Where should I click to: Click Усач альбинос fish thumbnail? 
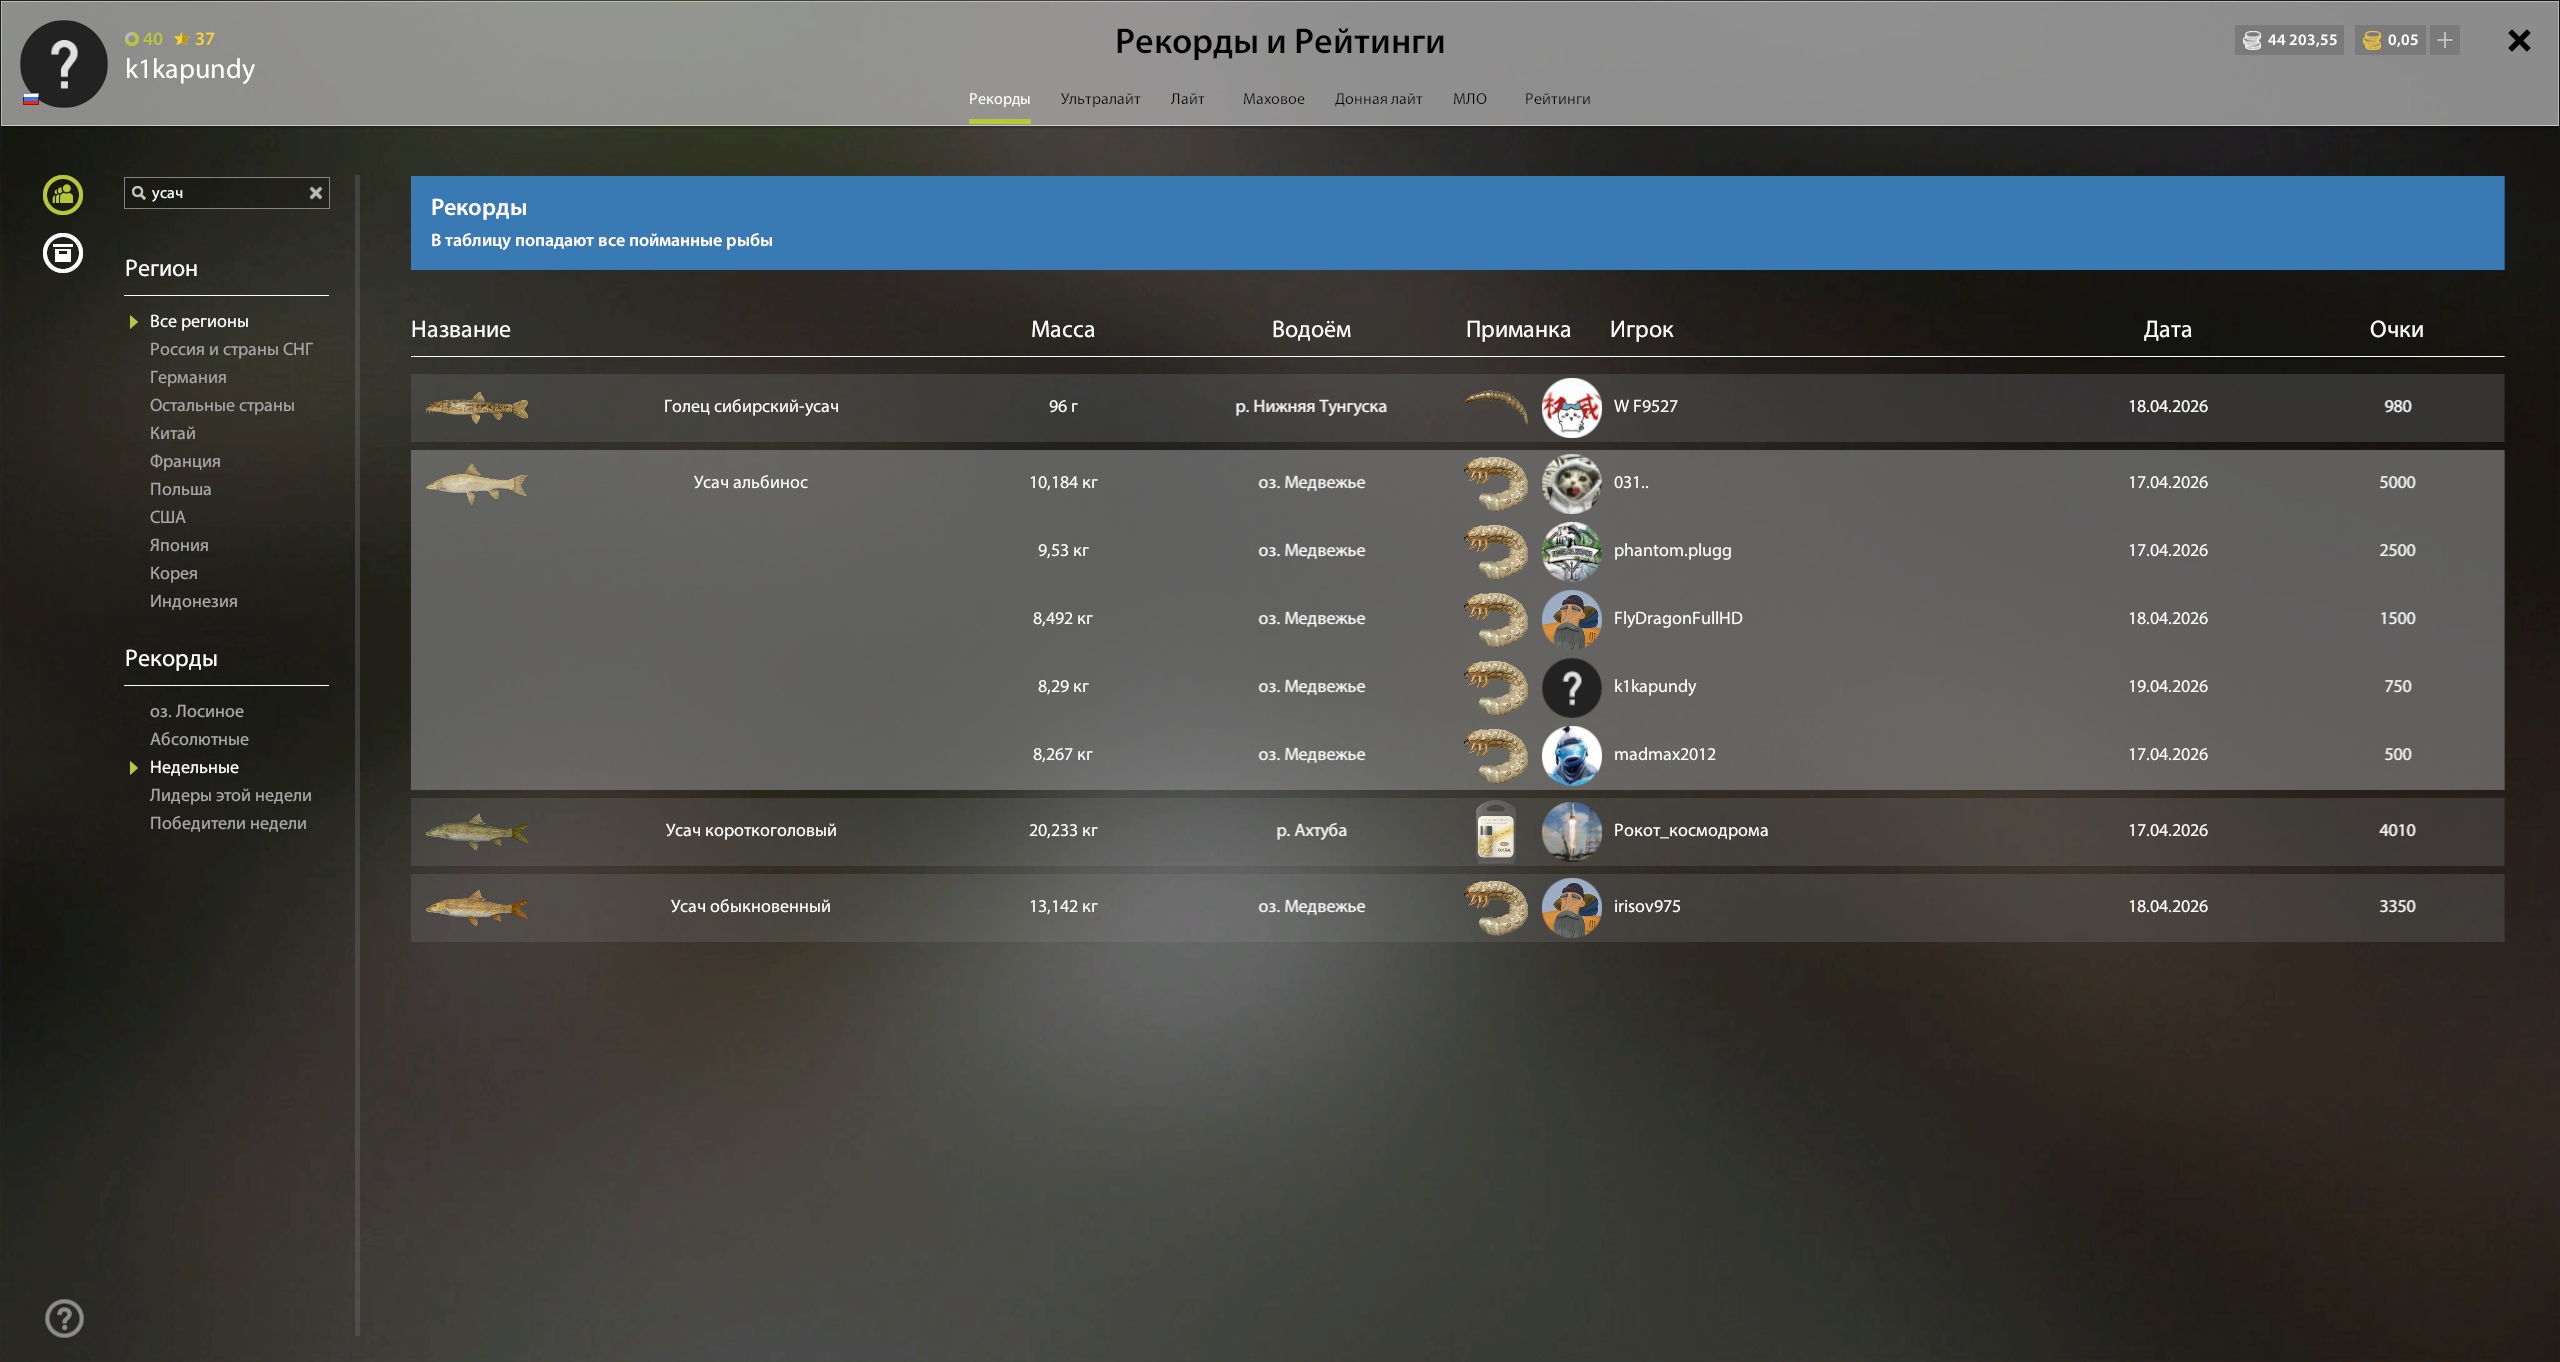click(477, 484)
